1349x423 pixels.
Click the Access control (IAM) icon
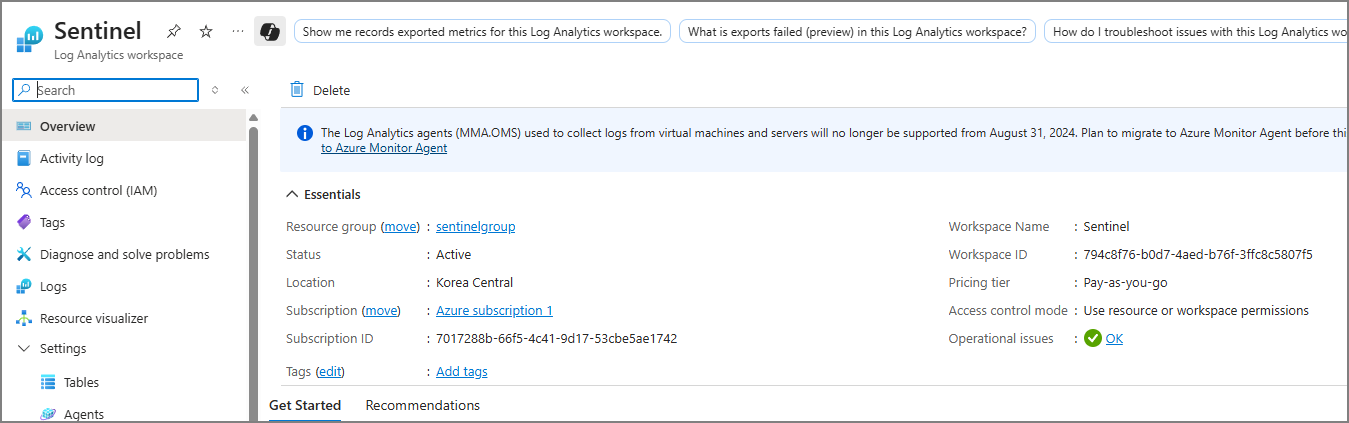(x=24, y=190)
